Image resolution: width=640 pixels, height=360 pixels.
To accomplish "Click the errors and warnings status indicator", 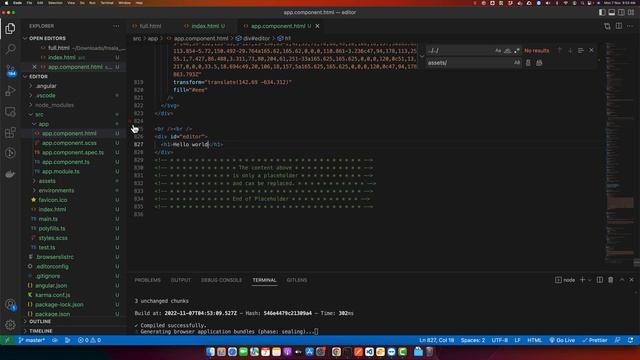I will 89,340.
